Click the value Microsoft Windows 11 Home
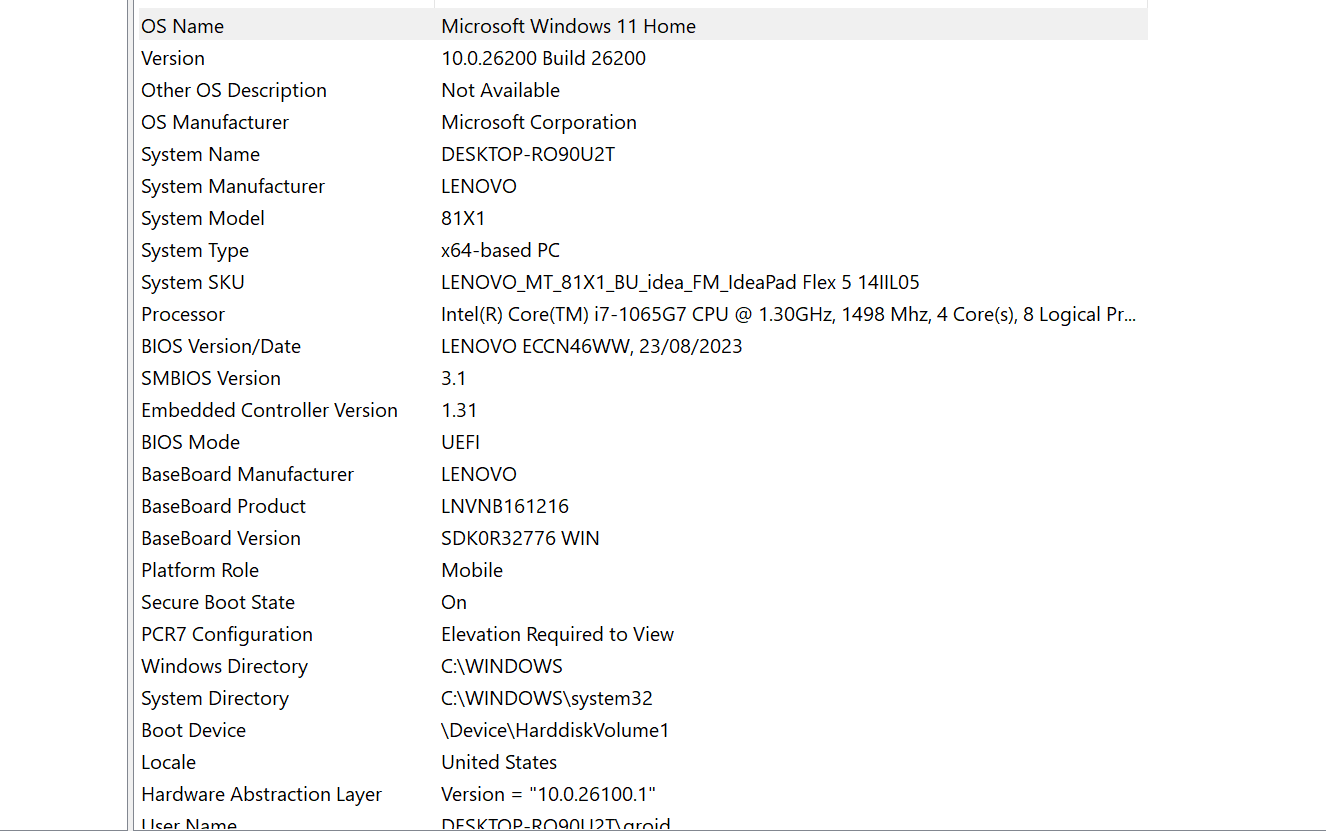Viewport: 1326px width, 831px height. [568, 26]
